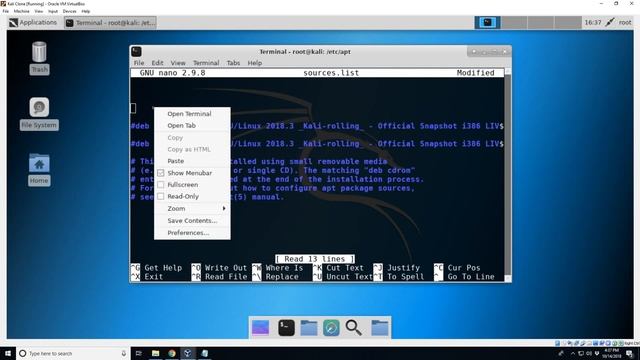The height and width of the screenshot is (360, 640).
Task: Toggle the Show Menubar checkbox
Action: tap(161, 173)
